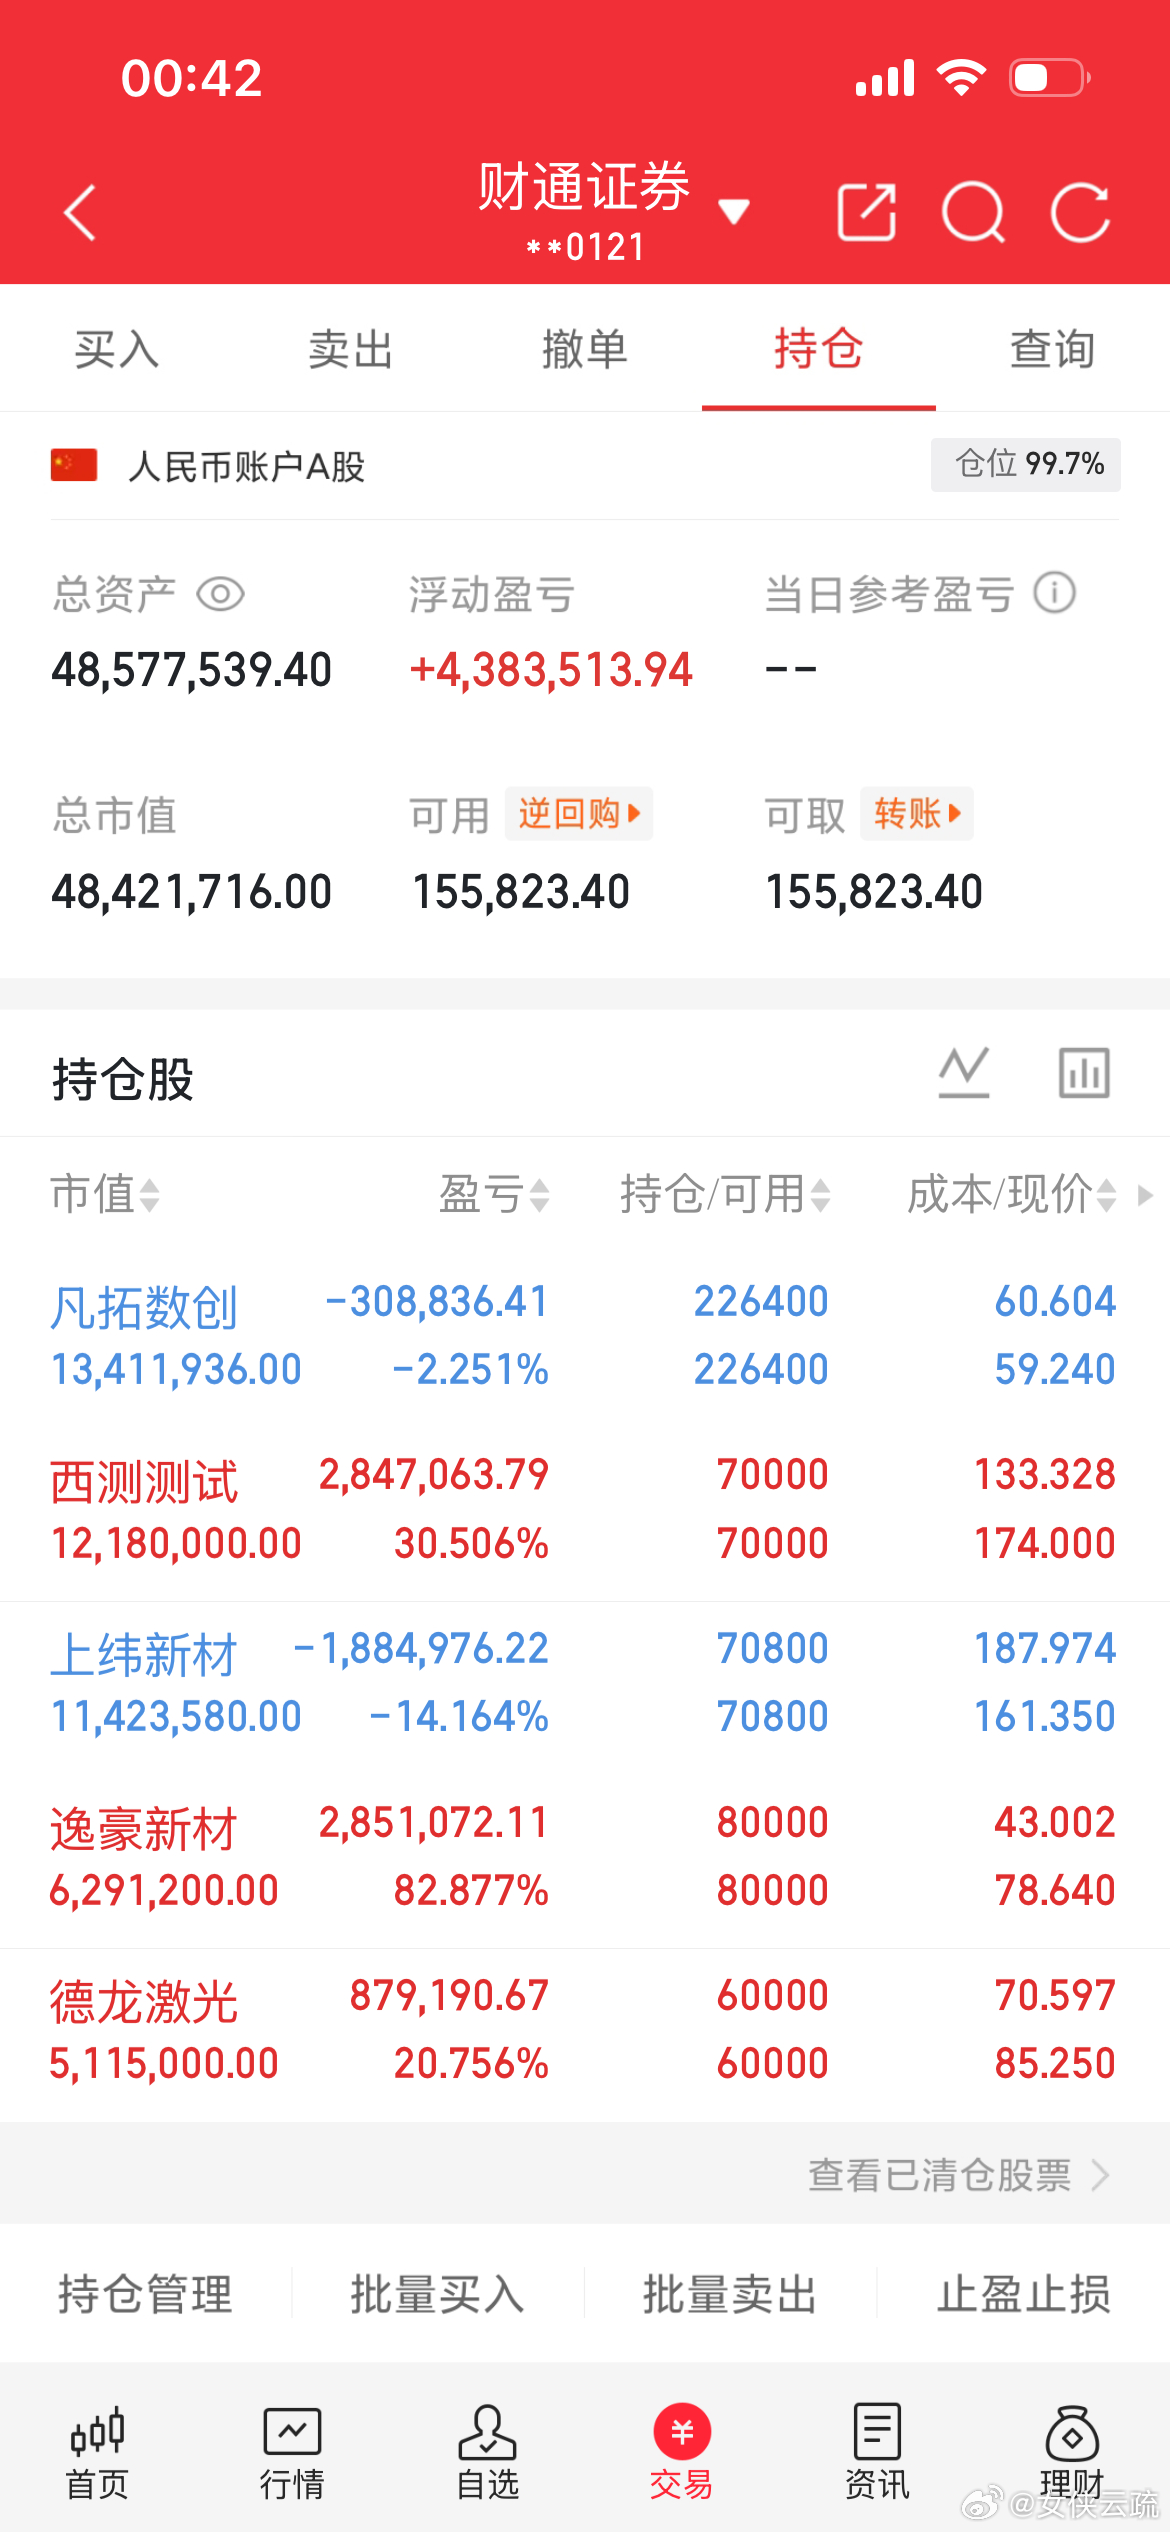
Task: Open the share/export icon in the header
Action: coord(866,212)
